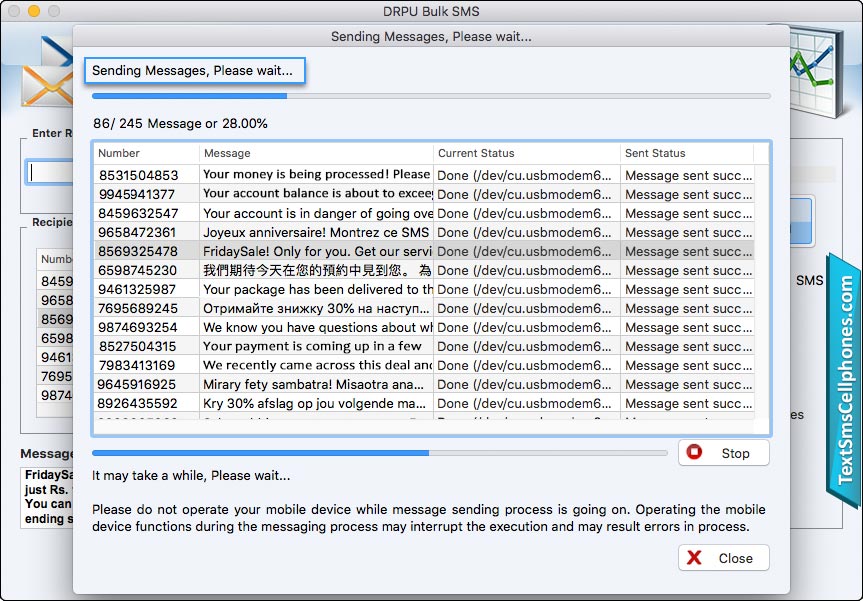Viewport: 863px width, 601px height.
Task: Select number 9874693254 in the dialog table
Action: [x=138, y=327]
